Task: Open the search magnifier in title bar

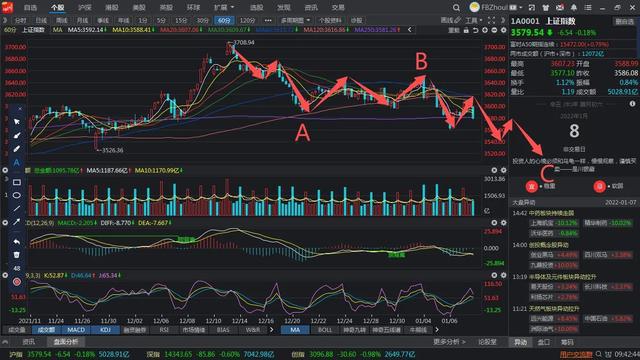Action: (456, 7)
